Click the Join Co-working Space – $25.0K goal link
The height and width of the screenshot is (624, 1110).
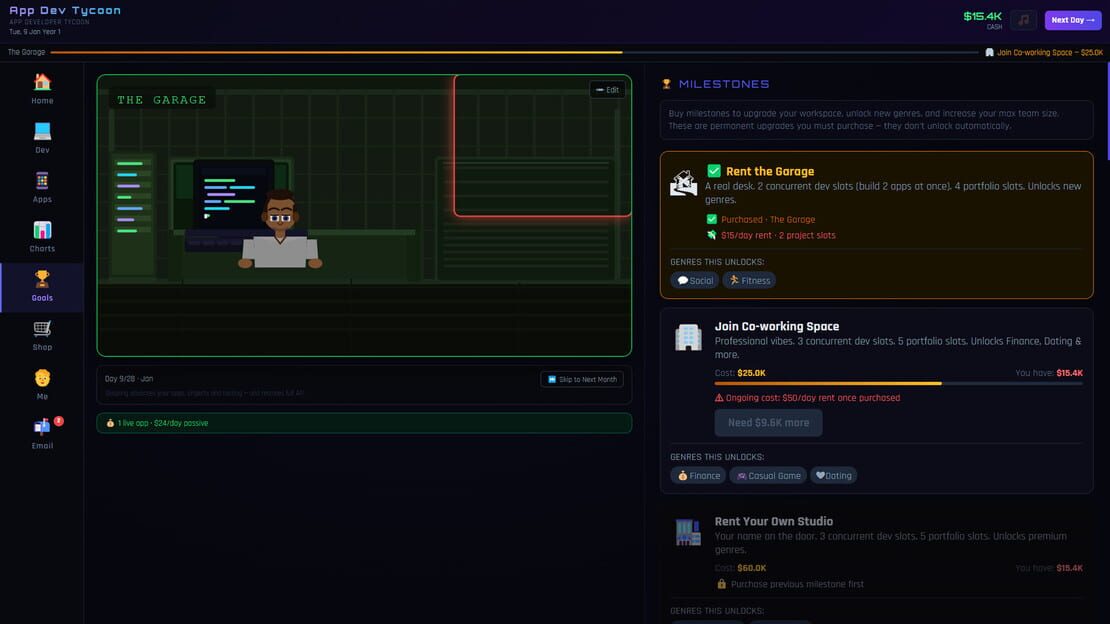[1044, 52]
